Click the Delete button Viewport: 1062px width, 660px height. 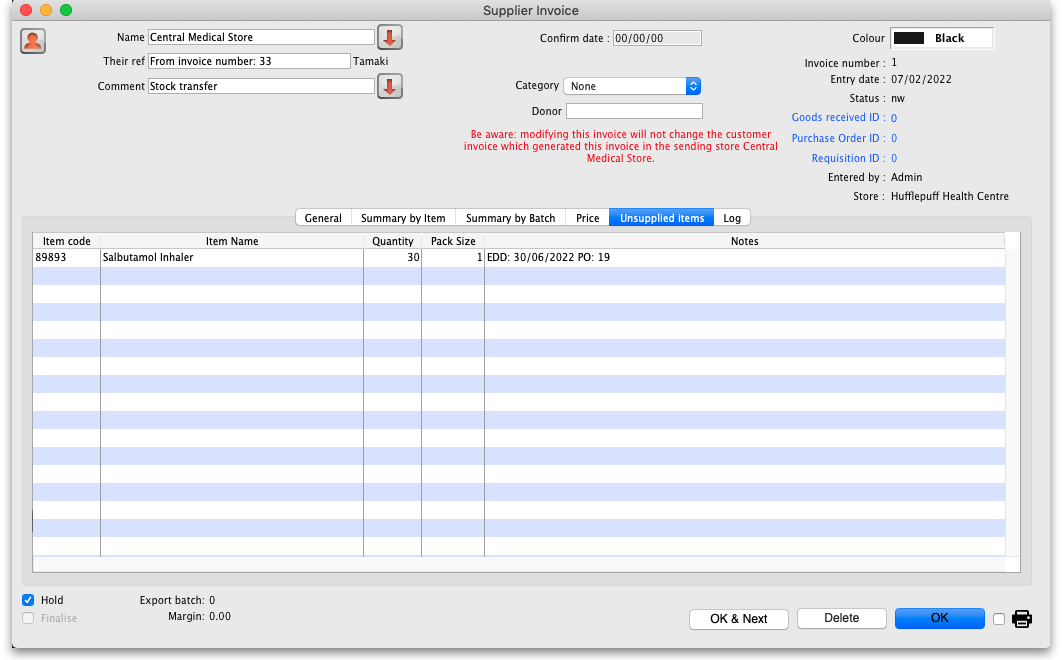tap(841, 619)
